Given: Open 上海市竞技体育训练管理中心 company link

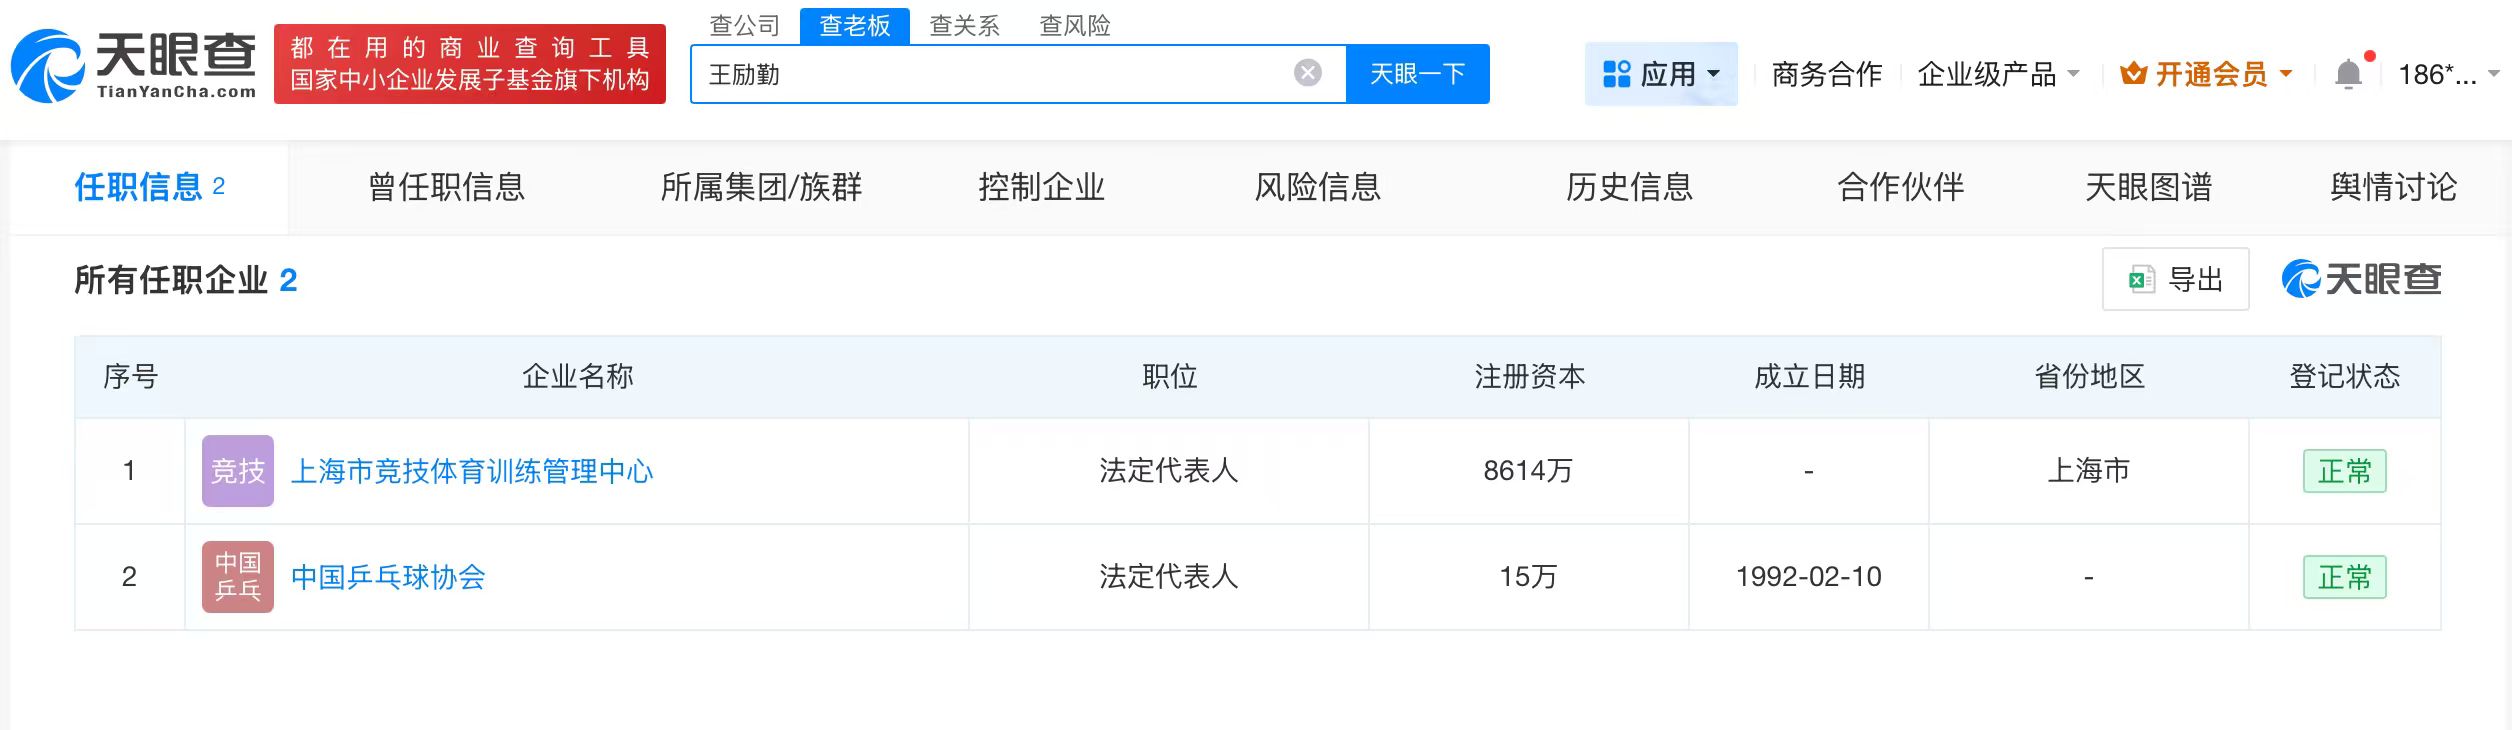Looking at the screenshot, I should (472, 471).
